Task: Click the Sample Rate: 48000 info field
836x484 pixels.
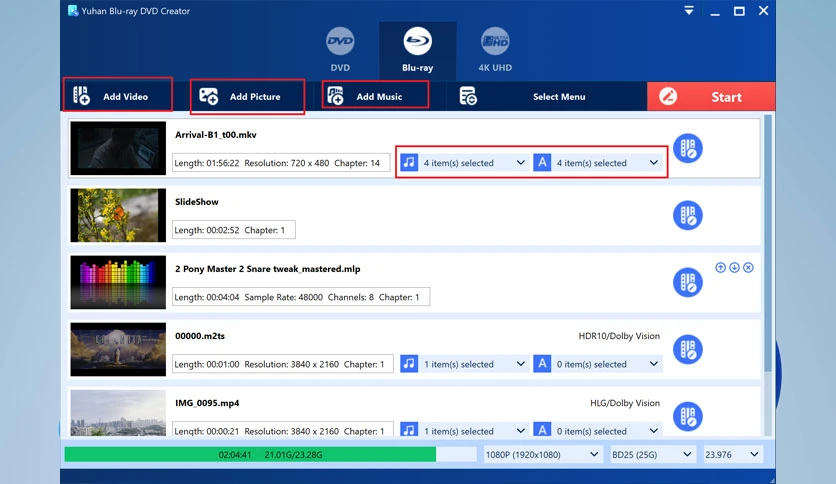Action: pos(284,297)
